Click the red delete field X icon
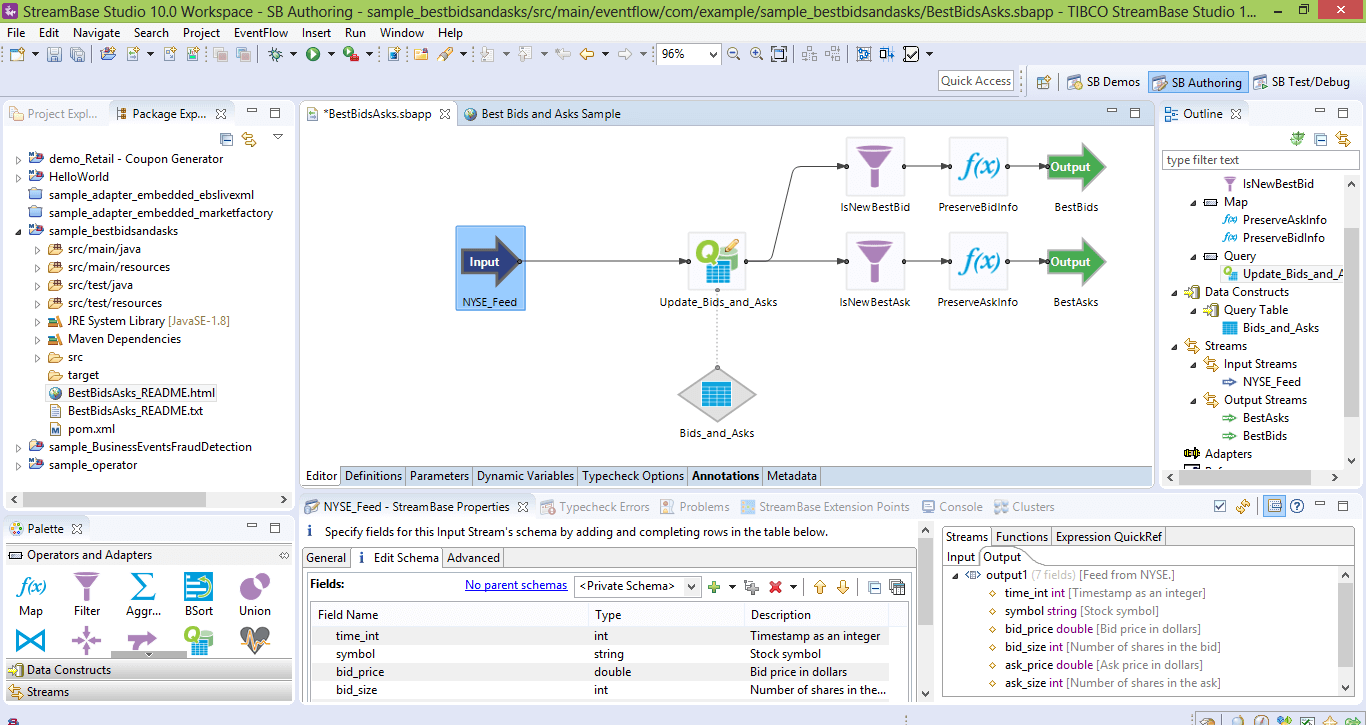The width and height of the screenshot is (1366, 725). (774, 587)
